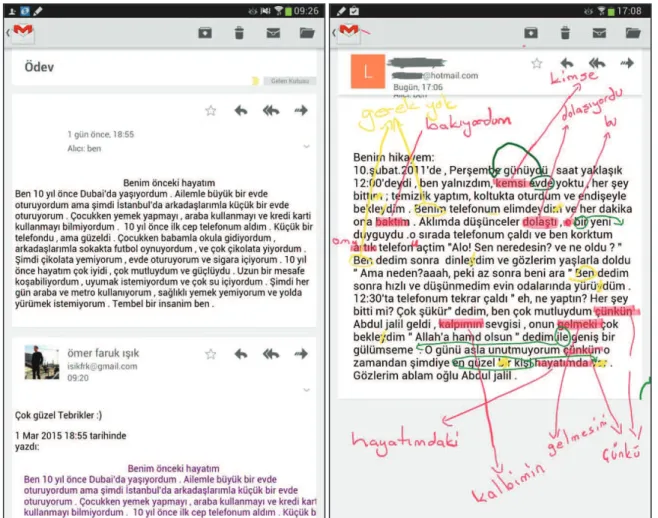This screenshot has height=518, width=658.
Task: Reply to the Benim önceki hayatım message
Action: pos(240,111)
